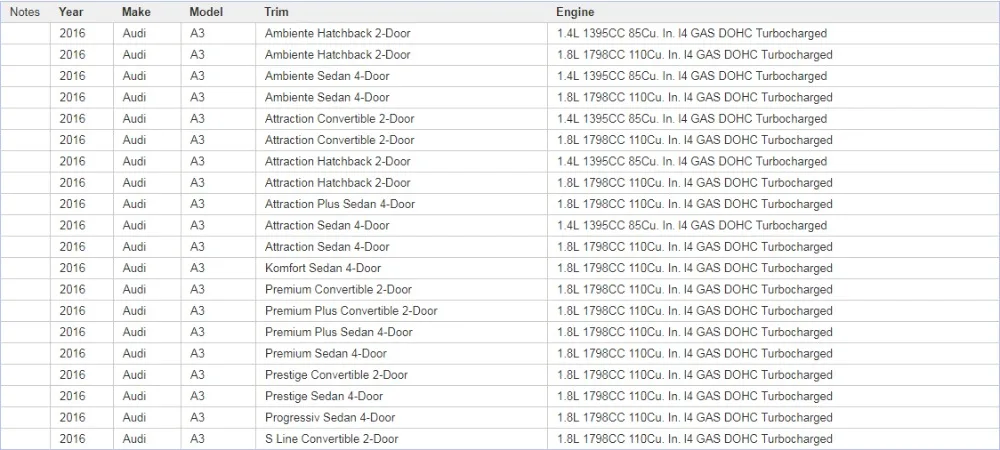Image resolution: width=1000 pixels, height=450 pixels.
Task: Select the engine cell in Komfort Sedan row
Action: pyautogui.click(x=773, y=268)
